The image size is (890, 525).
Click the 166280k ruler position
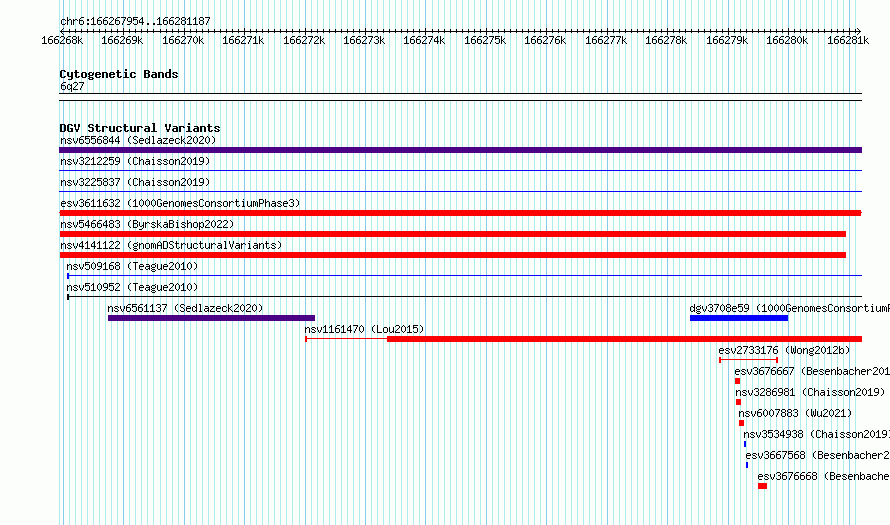click(x=787, y=40)
